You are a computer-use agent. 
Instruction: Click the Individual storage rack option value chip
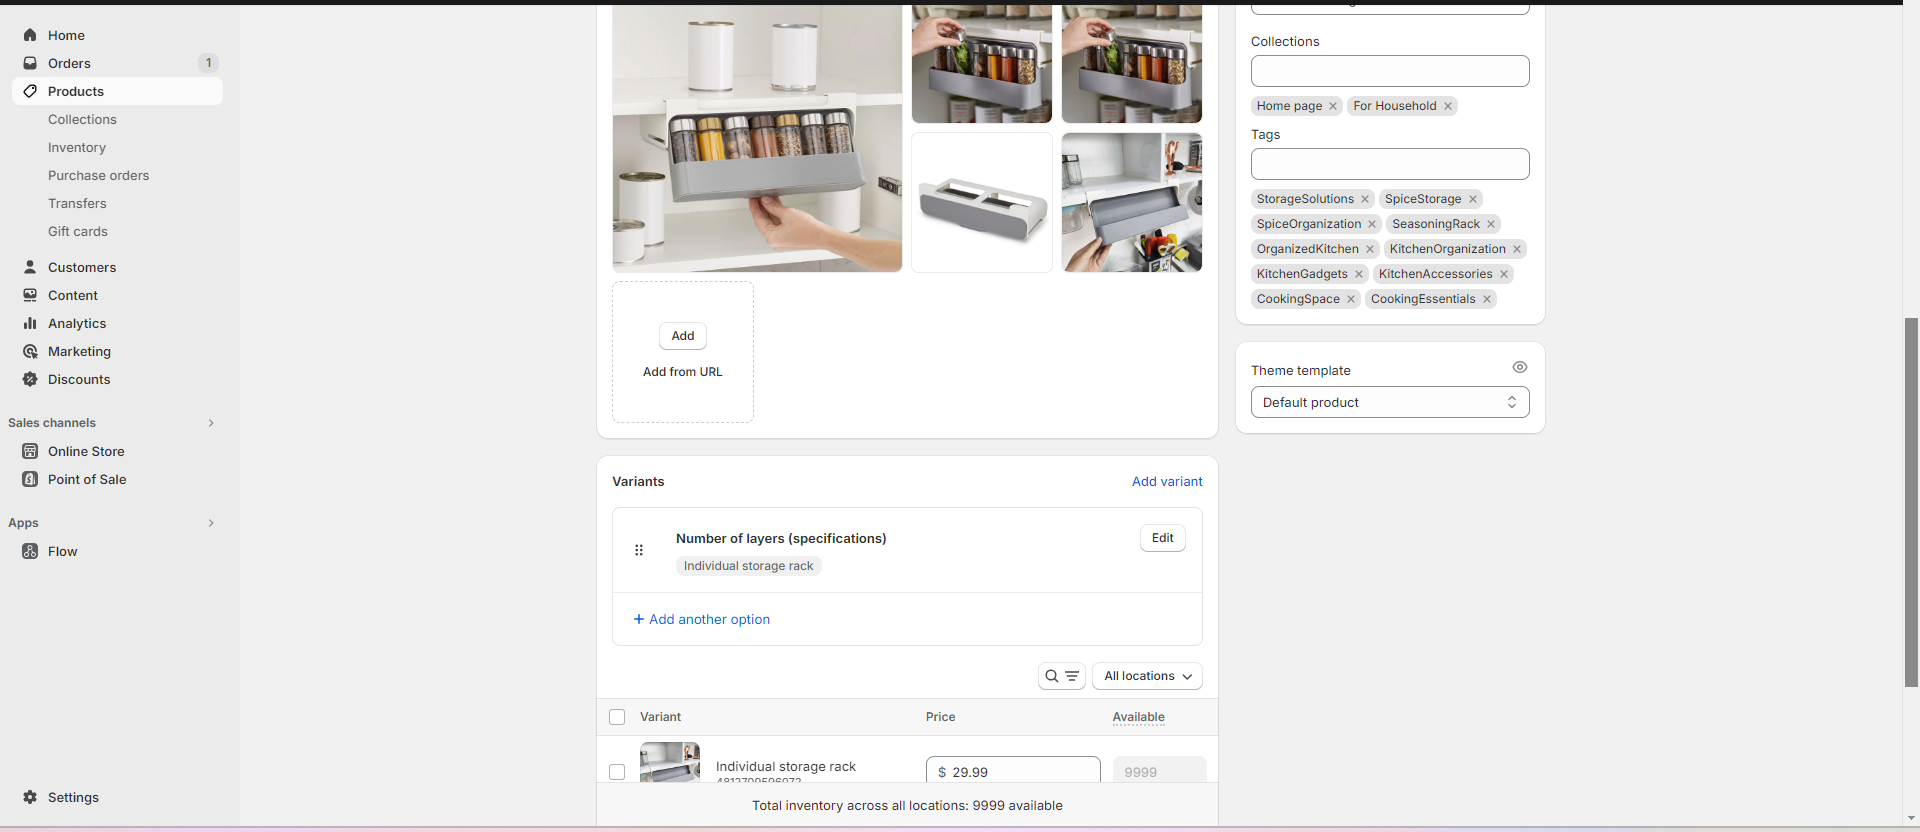749,566
